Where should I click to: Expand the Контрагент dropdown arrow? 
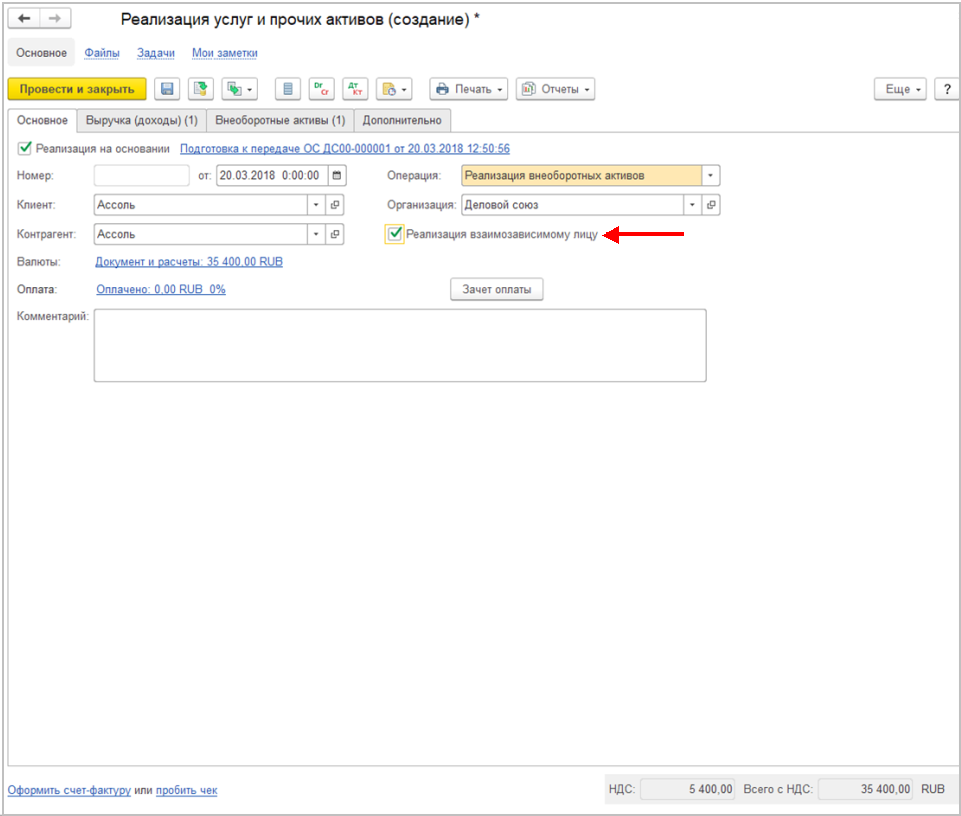[x=316, y=234]
